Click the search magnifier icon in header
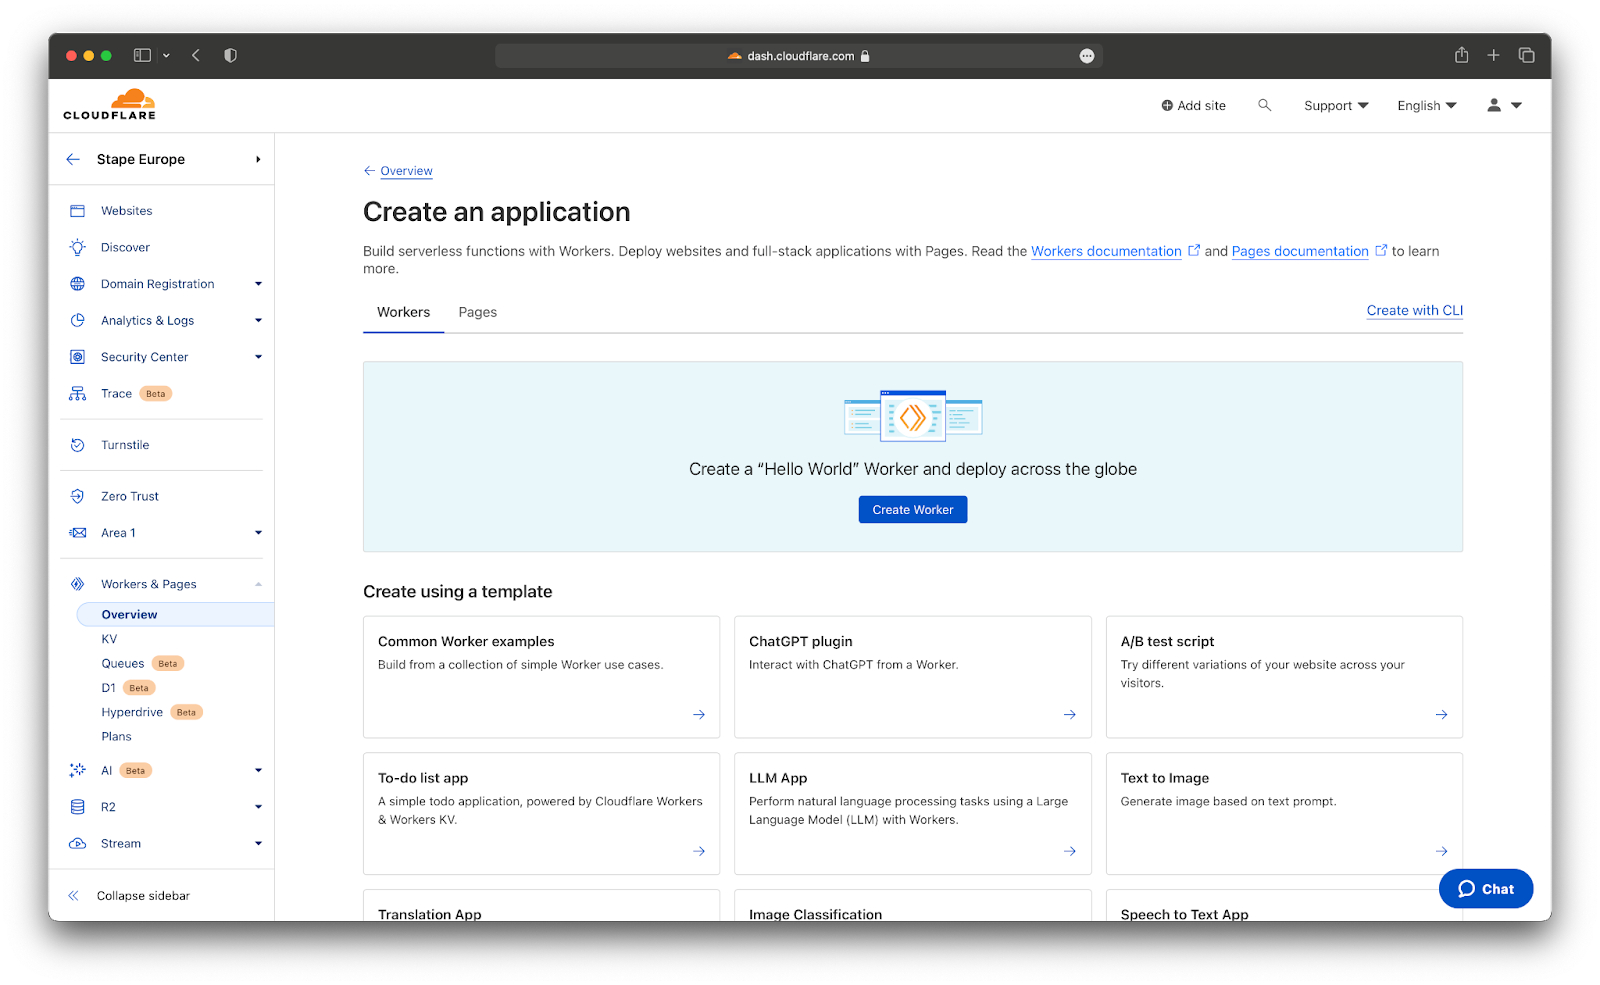 pyautogui.click(x=1264, y=105)
